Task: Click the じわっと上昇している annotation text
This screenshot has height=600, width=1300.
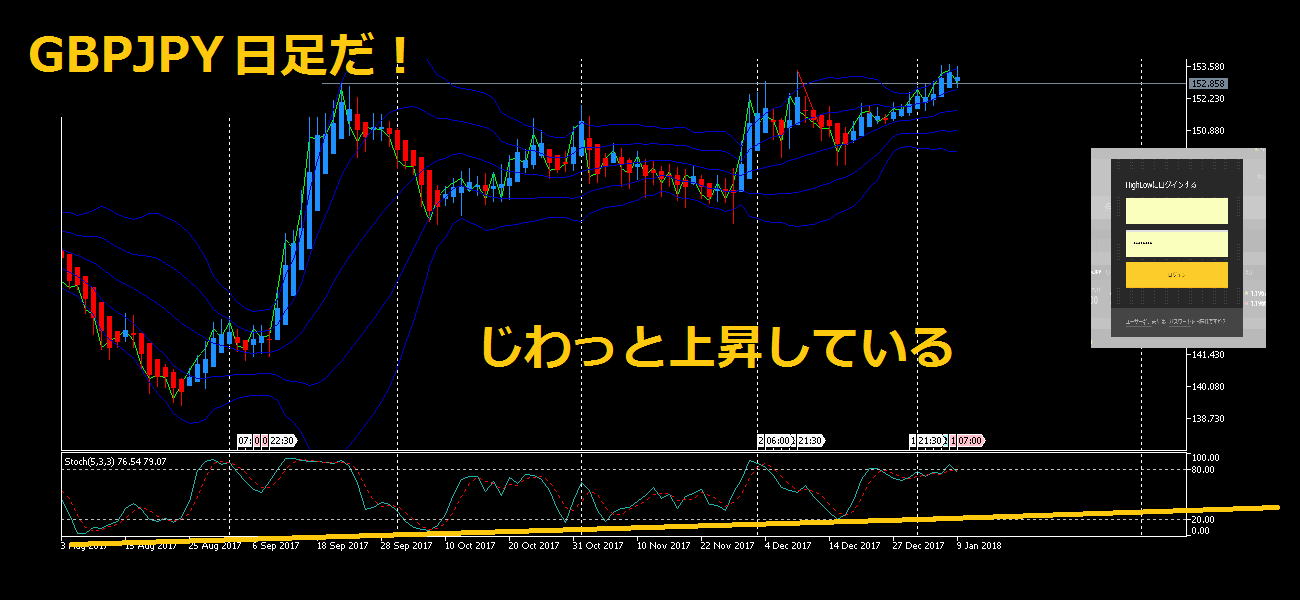Action: [x=715, y=348]
